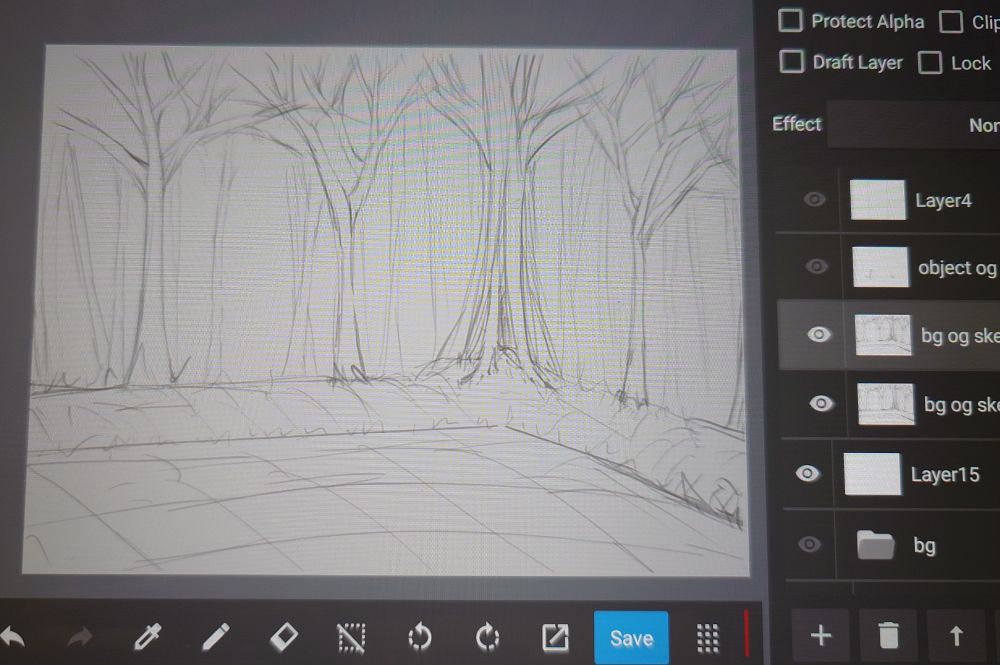Check the Draft Layer option
Screen dimensions: 1000x665
coord(791,62)
